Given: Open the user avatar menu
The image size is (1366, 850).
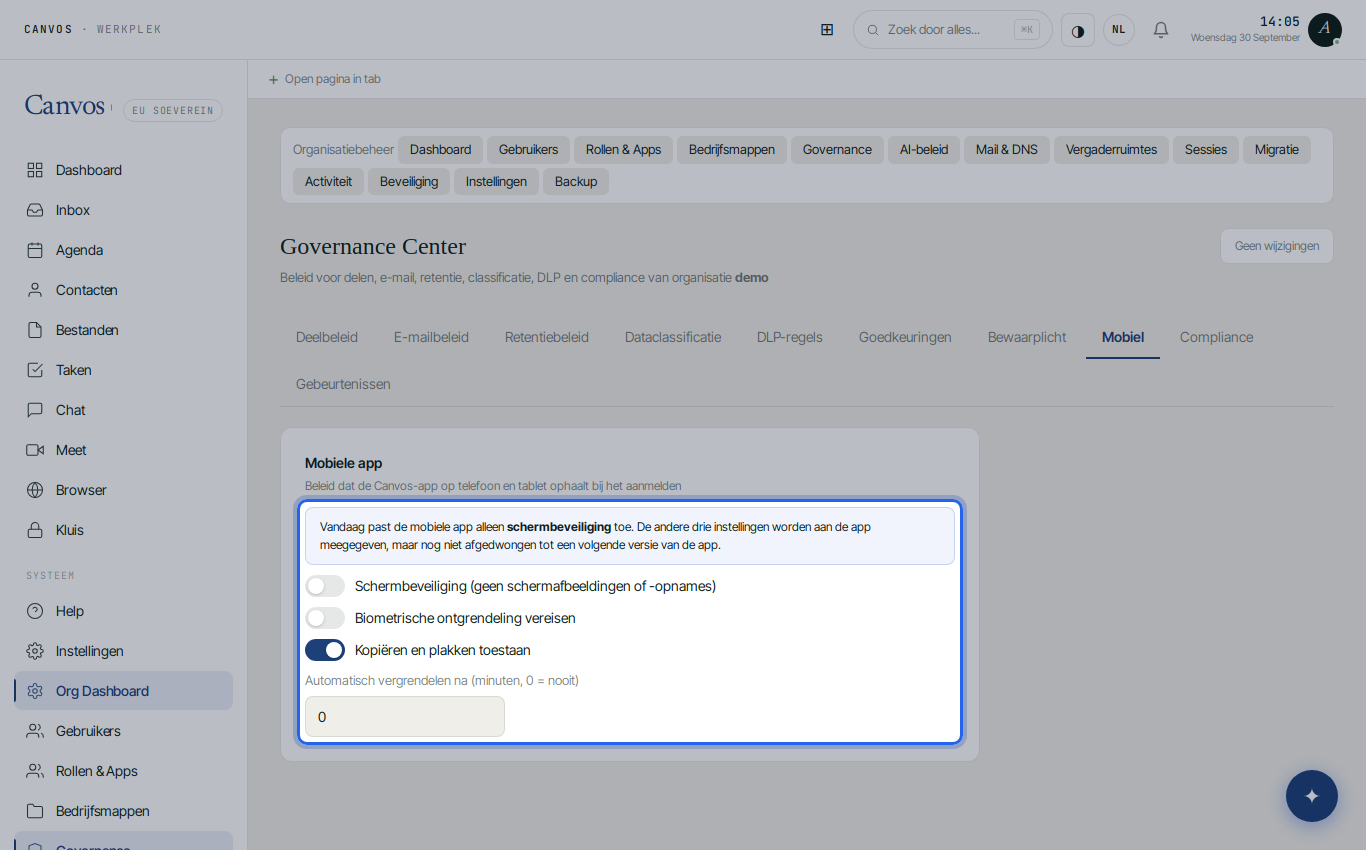Looking at the screenshot, I should (x=1325, y=30).
